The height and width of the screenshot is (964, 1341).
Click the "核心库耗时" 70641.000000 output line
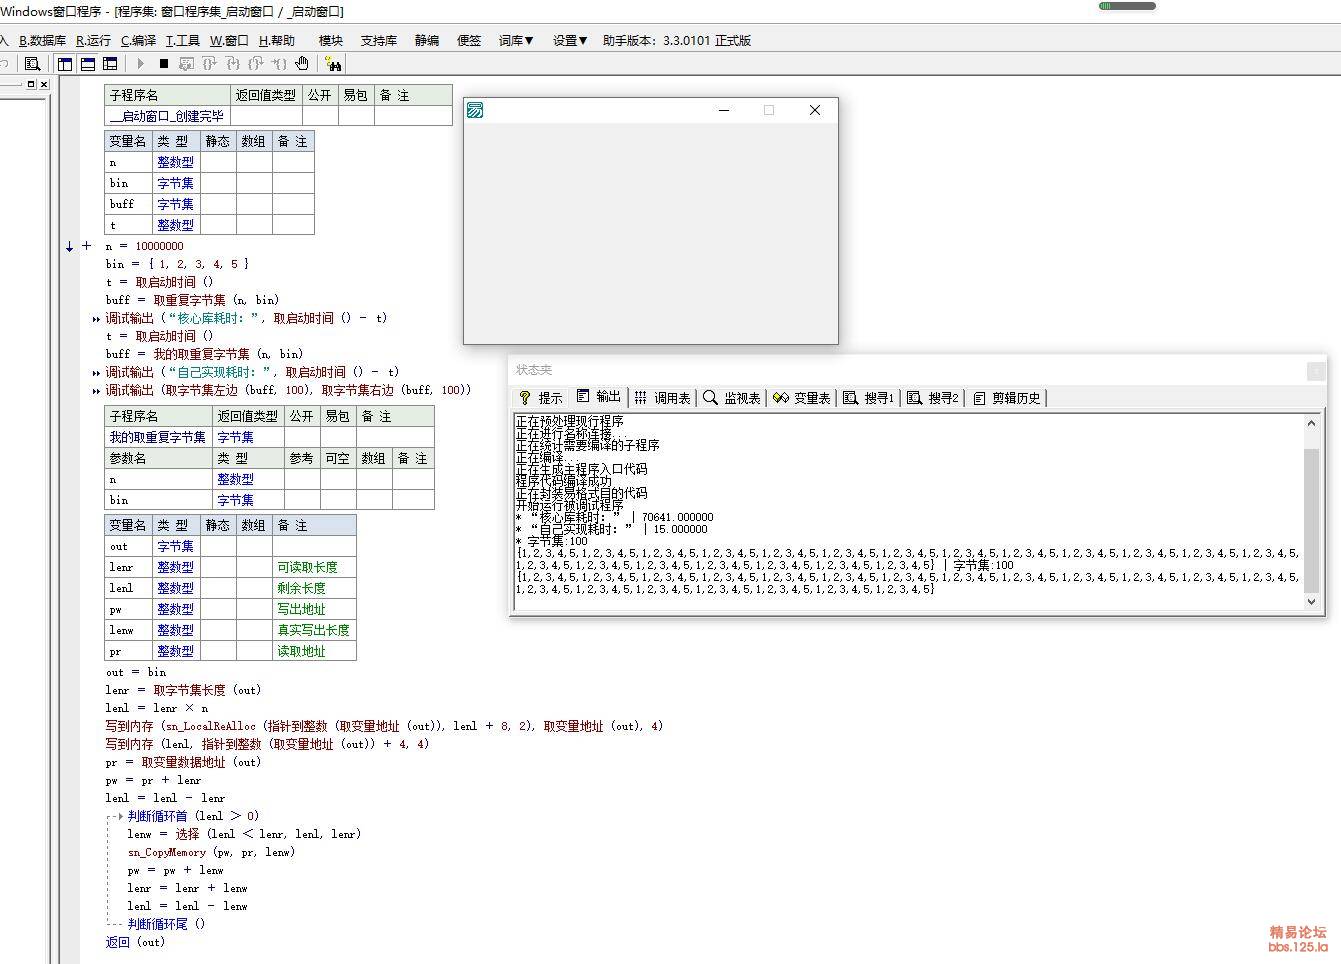[x=615, y=517]
